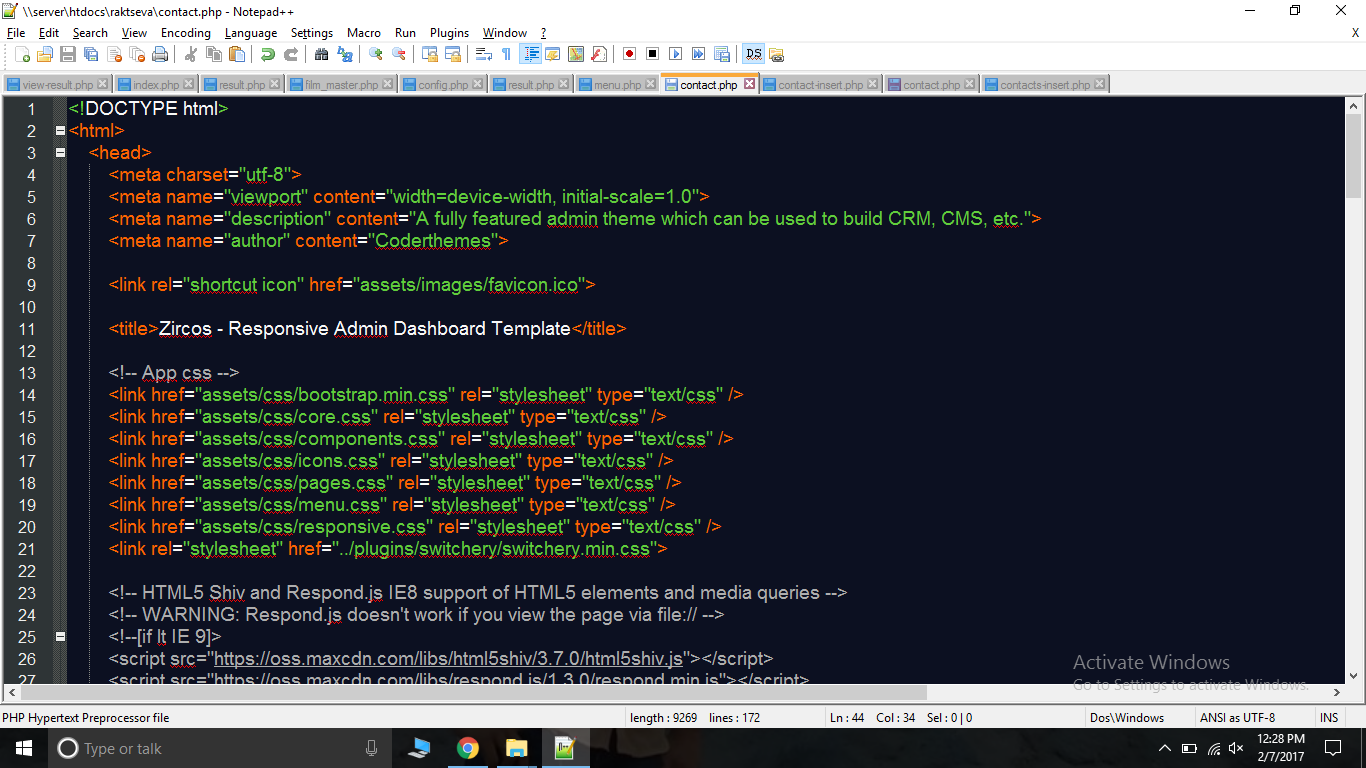1366x768 pixels.
Task: Close the config.php tab with its X
Action: (x=477, y=85)
